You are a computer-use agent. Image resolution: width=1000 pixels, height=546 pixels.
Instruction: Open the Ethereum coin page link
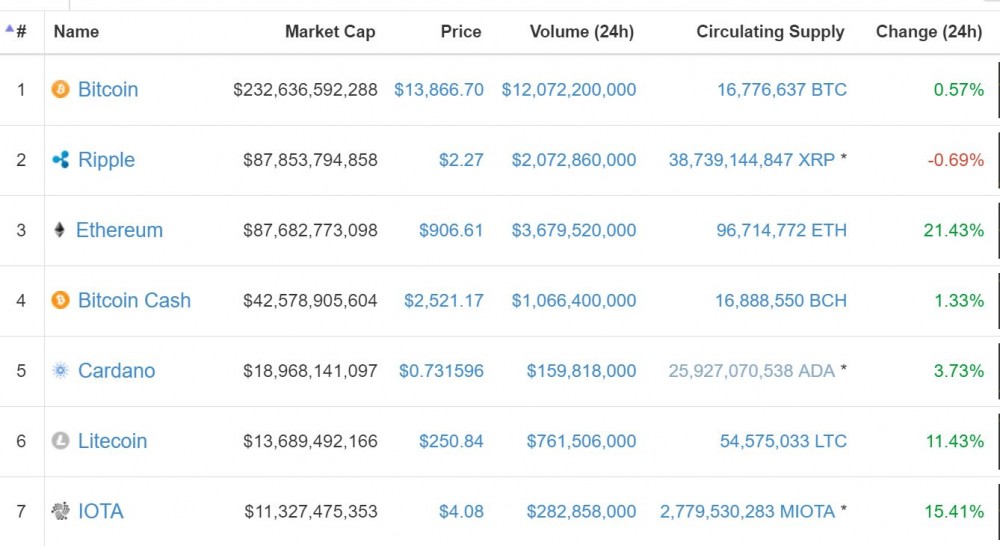[119, 230]
